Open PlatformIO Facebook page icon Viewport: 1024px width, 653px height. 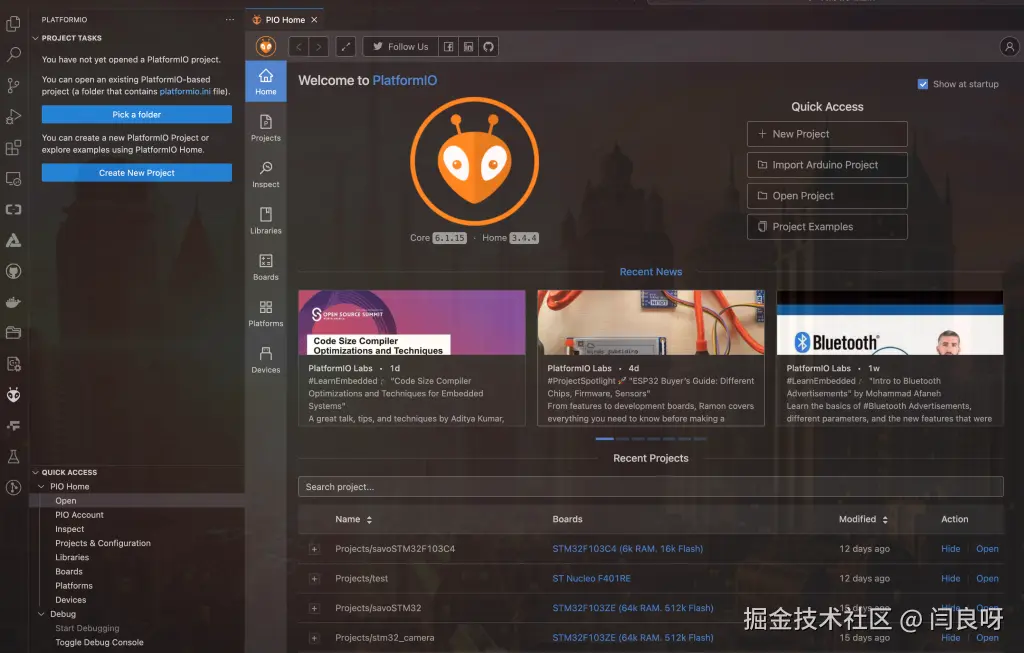449,46
